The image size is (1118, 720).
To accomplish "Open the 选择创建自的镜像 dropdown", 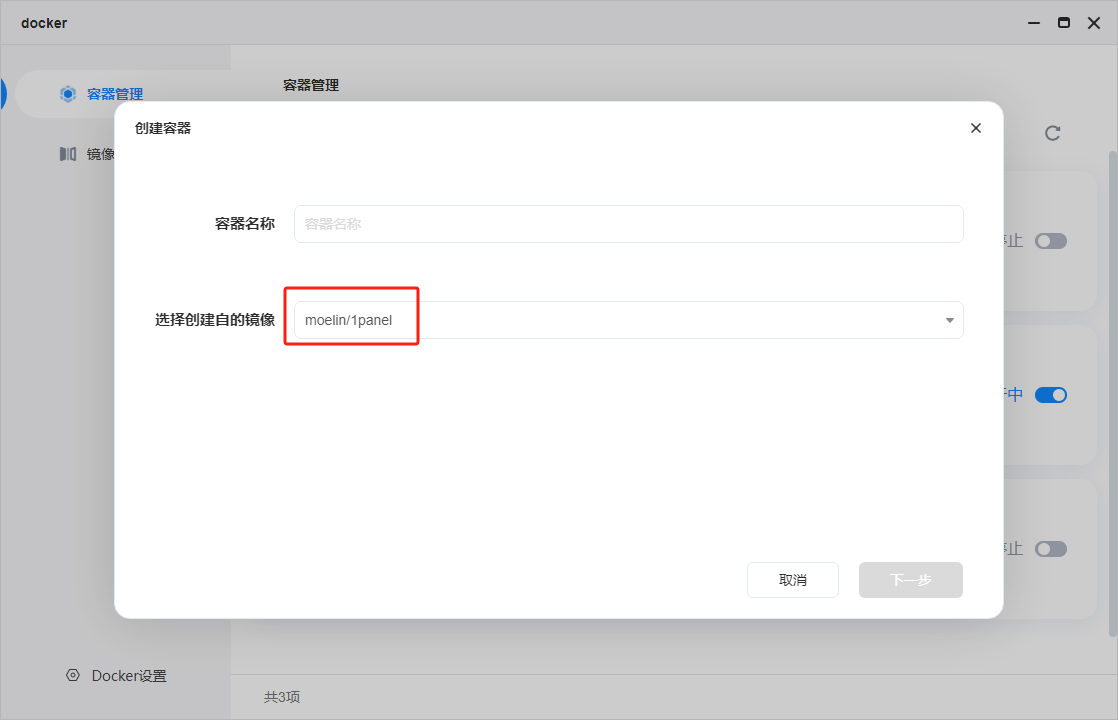I will pos(629,320).
